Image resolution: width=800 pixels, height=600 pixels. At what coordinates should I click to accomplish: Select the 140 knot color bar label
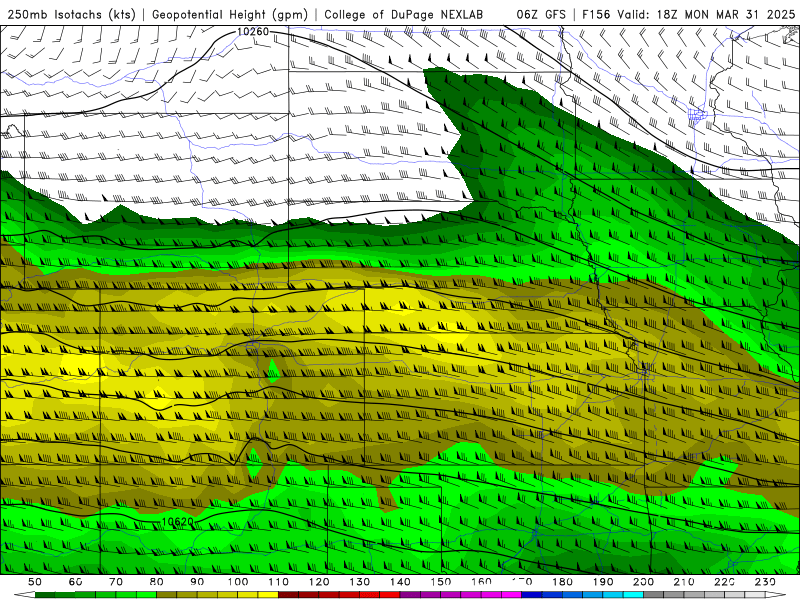(400, 582)
